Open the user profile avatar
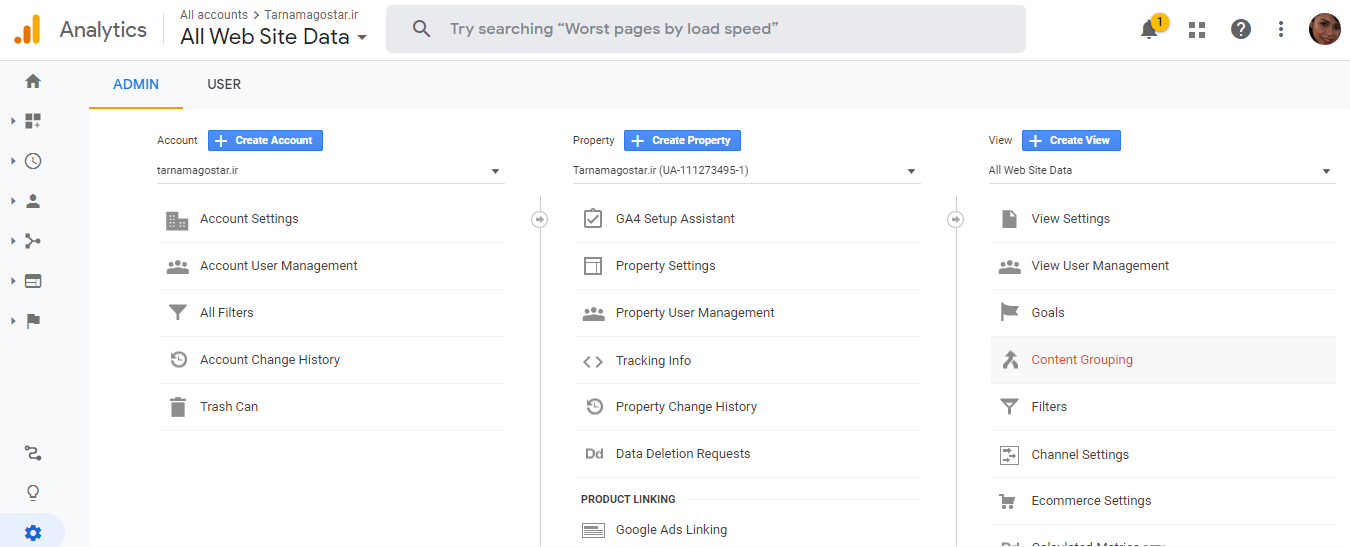The height and width of the screenshot is (547, 1350). 1325,29
